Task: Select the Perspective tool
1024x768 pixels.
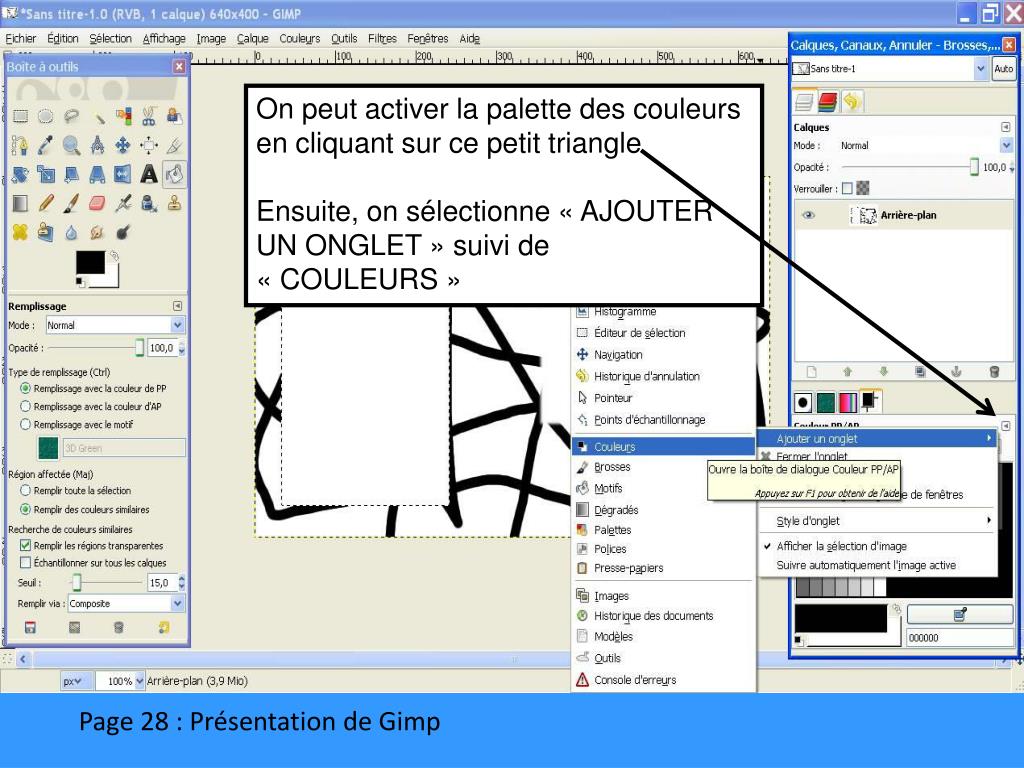Action: [x=97, y=174]
